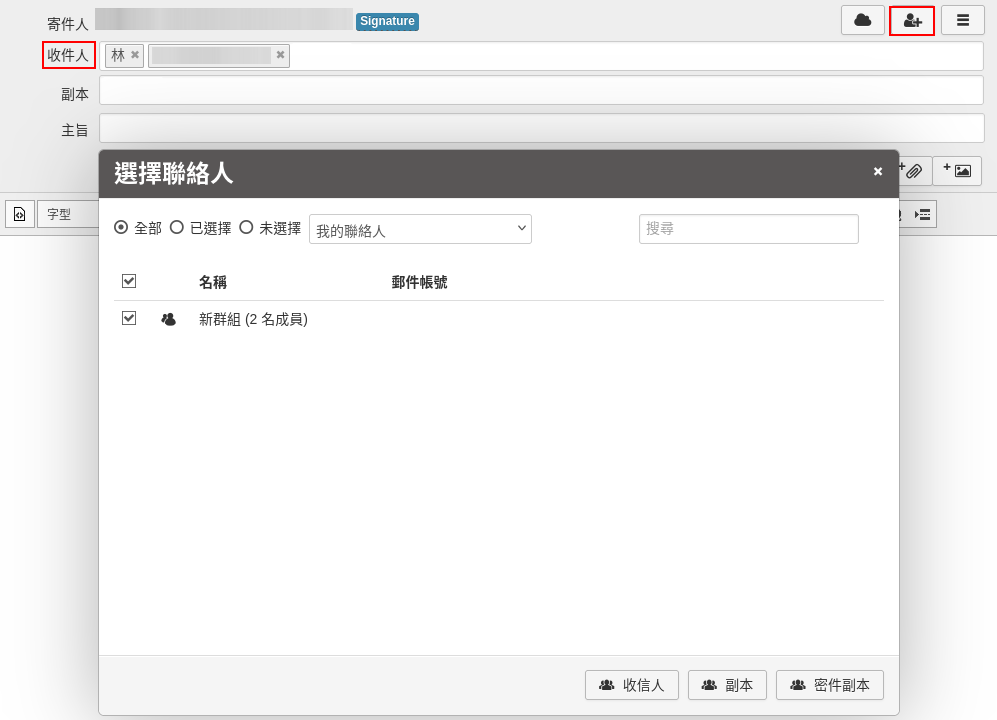The image size is (997, 720).
Task: Open the add contact icon button
Action: (x=912, y=21)
